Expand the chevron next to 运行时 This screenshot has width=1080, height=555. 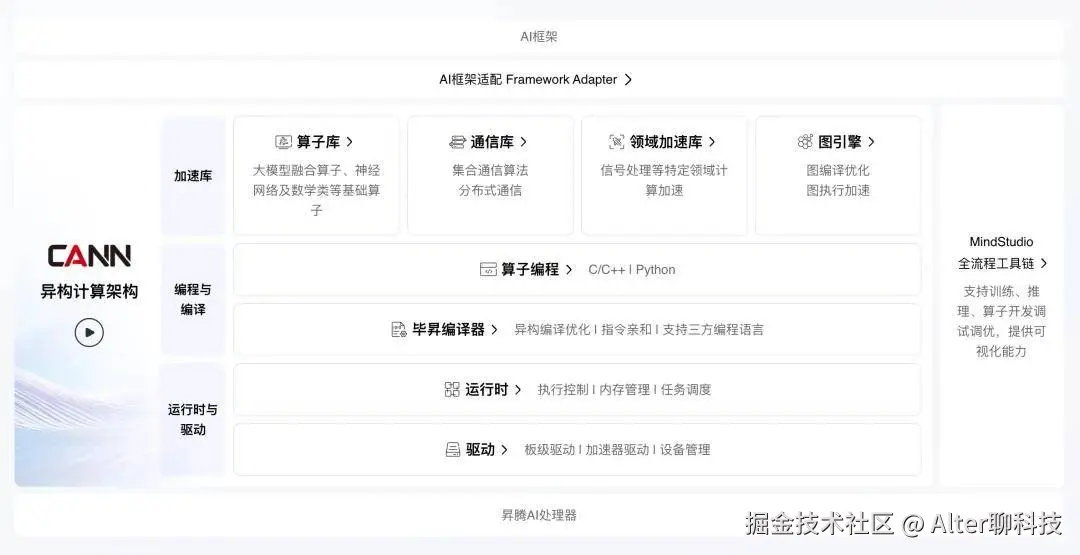[518, 390]
